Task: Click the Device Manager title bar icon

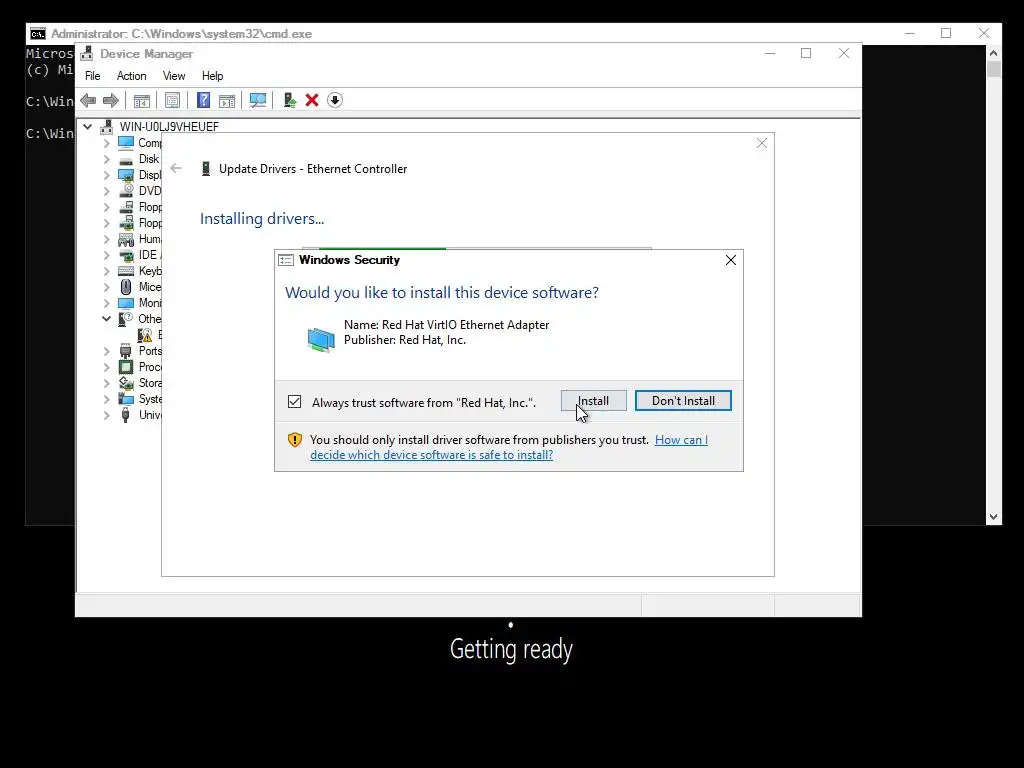Action: click(86, 54)
